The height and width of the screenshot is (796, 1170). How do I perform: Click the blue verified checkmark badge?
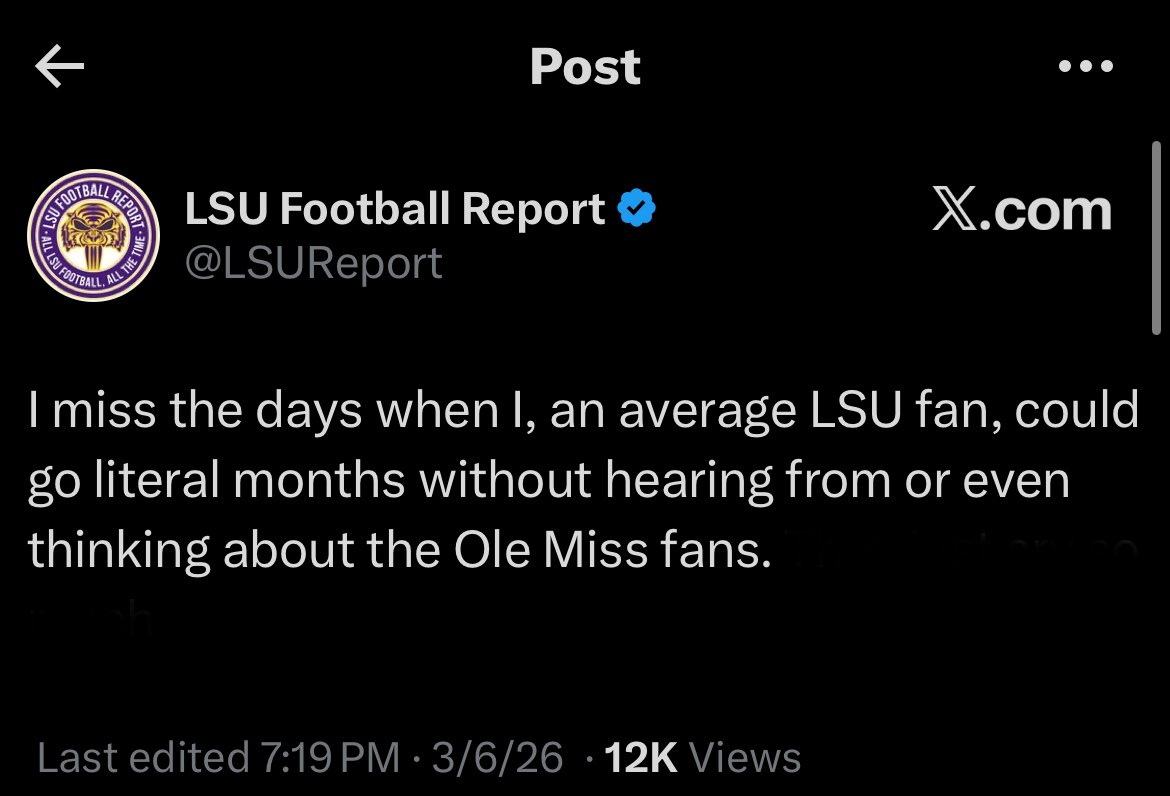[637, 210]
